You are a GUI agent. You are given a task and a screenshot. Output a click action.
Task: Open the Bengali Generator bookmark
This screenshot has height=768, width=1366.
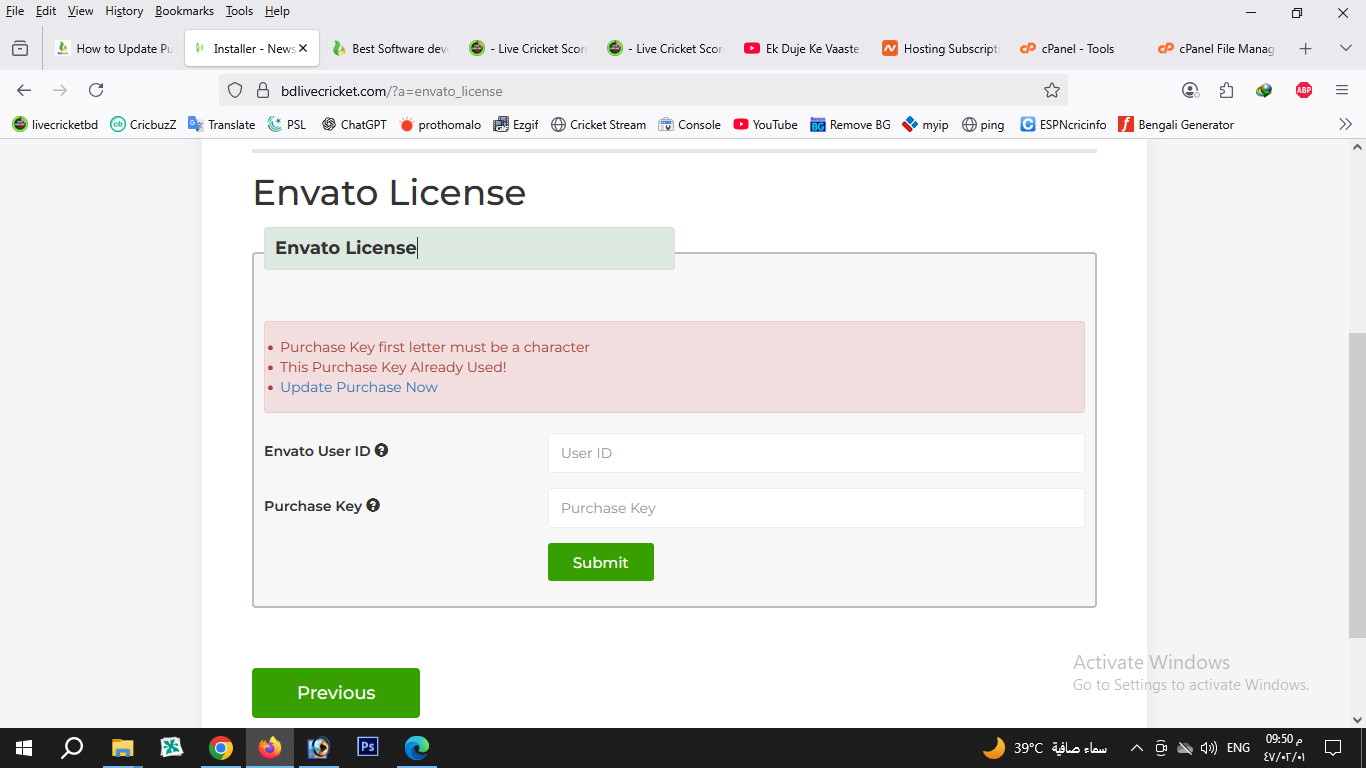[1176, 124]
